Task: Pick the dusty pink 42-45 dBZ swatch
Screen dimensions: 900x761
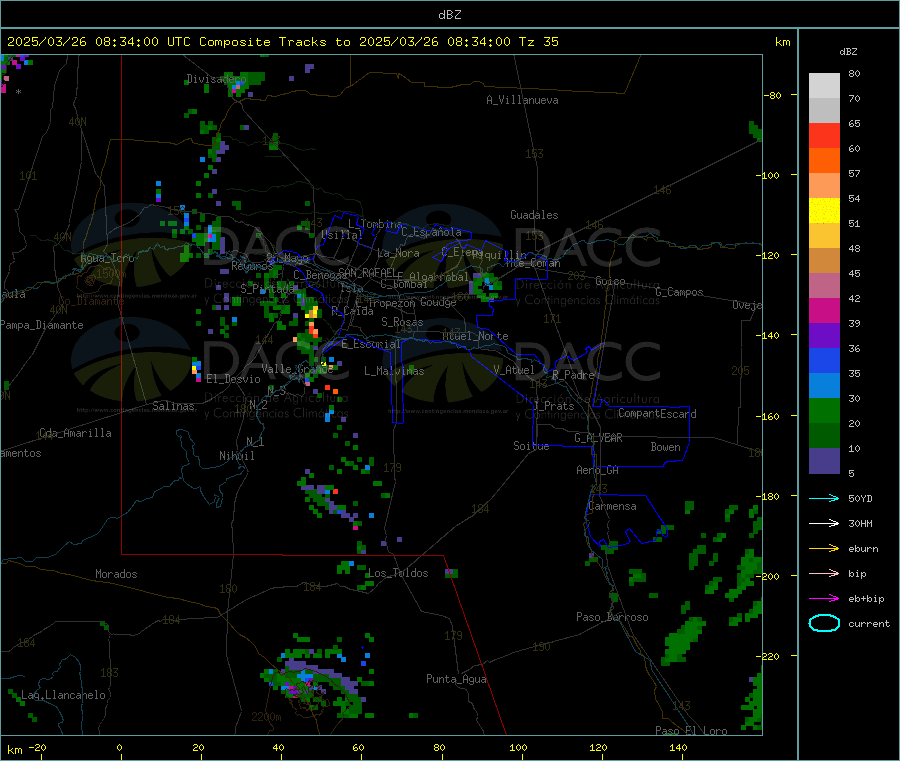Action: point(824,286)
